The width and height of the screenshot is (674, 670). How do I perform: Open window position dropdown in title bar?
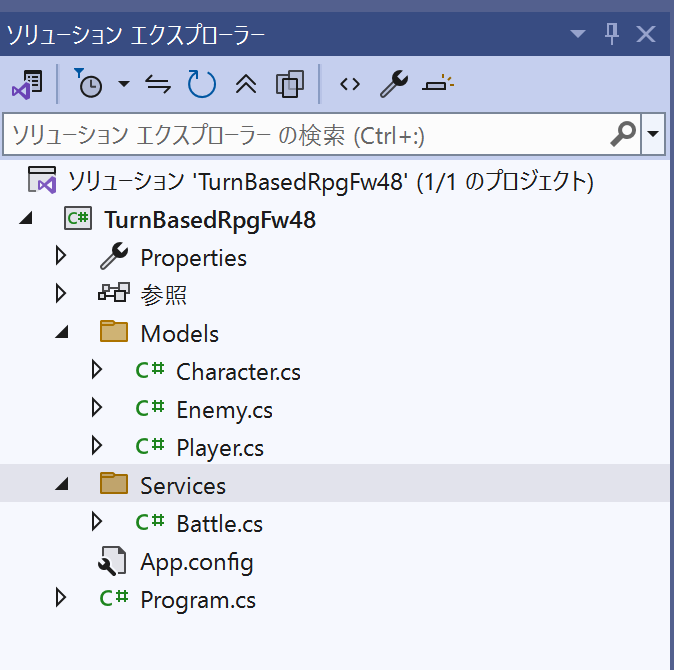click(578, 34)
